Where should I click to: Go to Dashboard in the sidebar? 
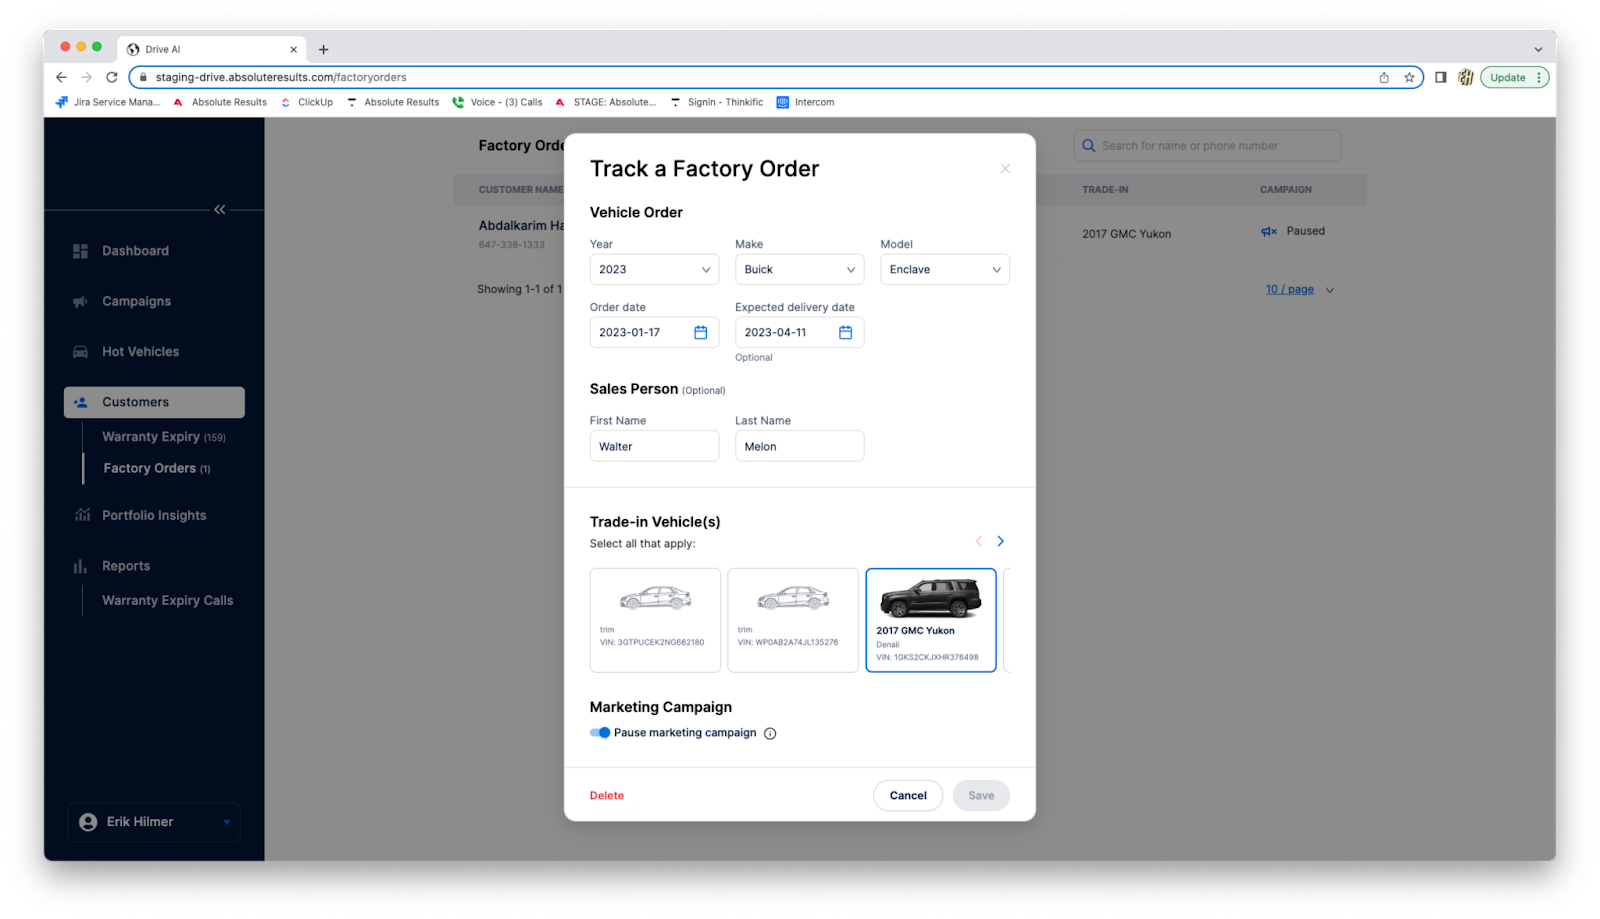point(135,251)
